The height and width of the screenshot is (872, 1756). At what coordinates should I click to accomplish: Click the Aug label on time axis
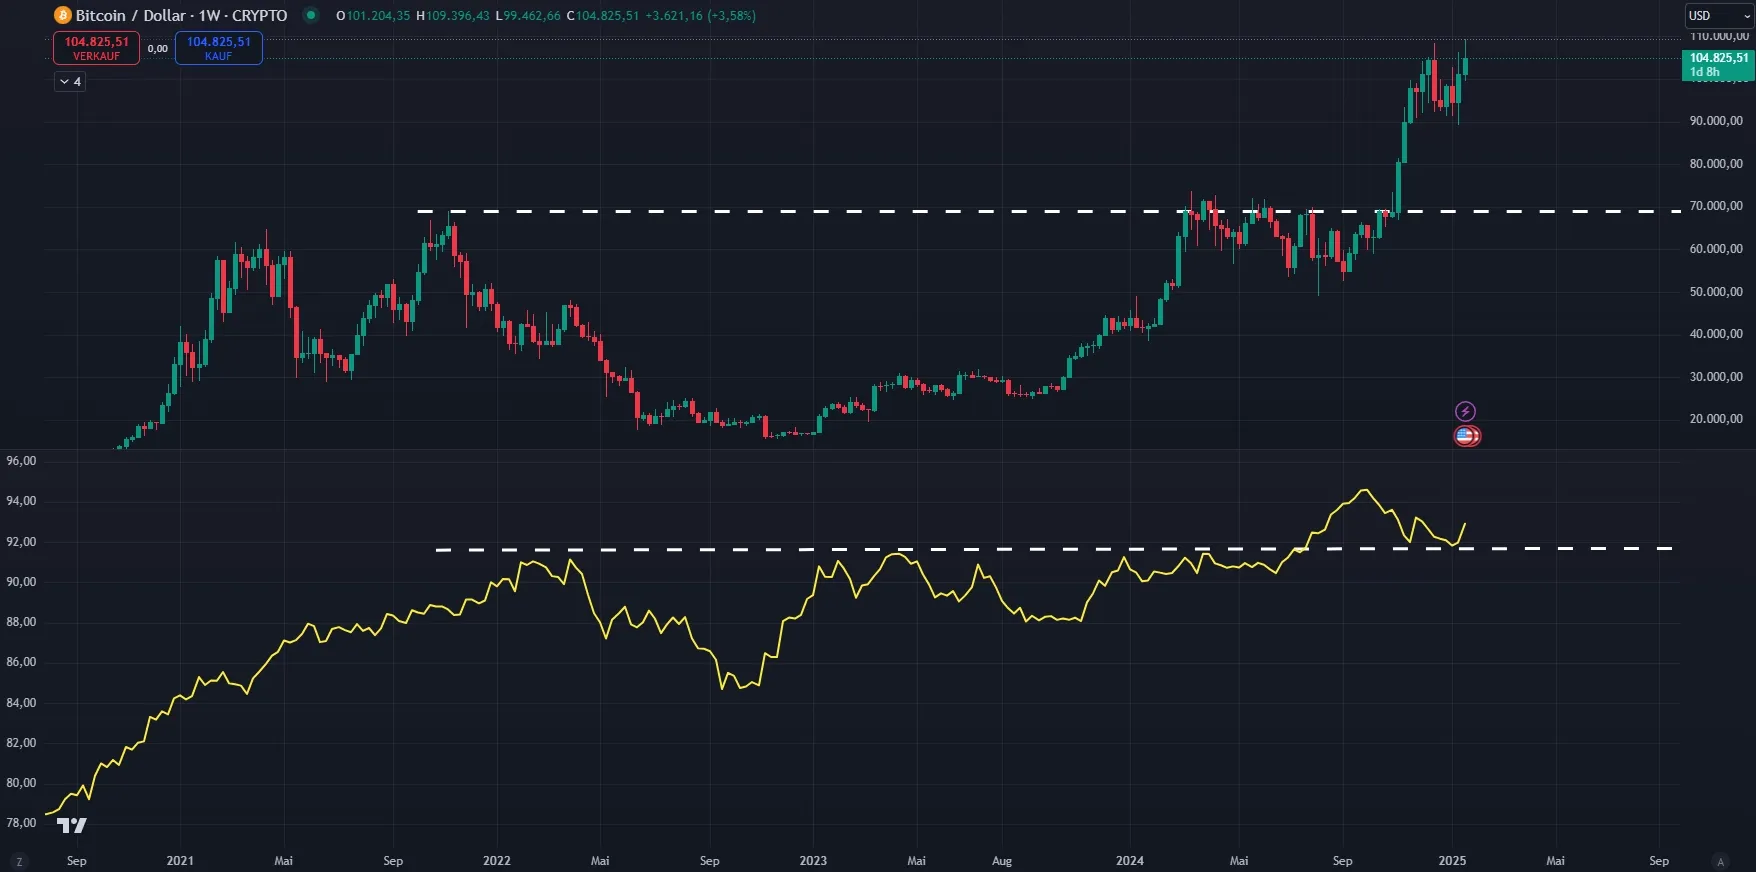click(x=1002, y=861)
